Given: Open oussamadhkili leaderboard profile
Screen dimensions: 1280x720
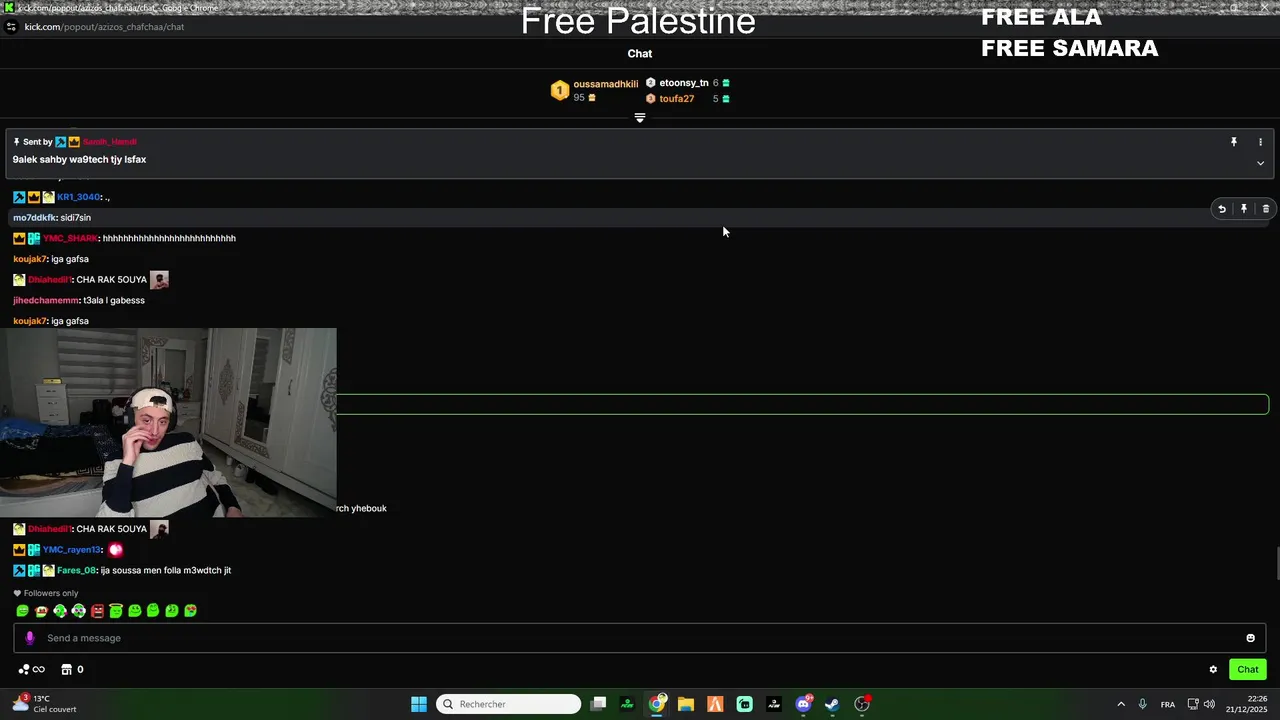Looking at the screenshot, I should click(x=605, y=84).
